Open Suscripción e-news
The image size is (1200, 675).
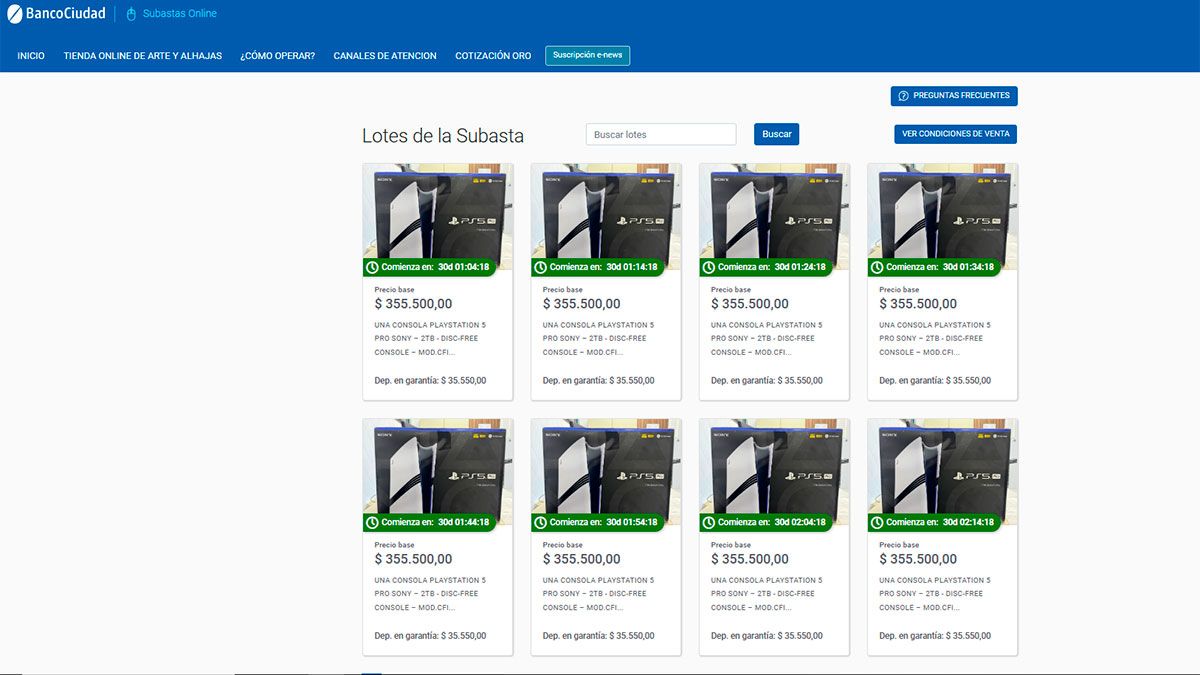point(587,55)
